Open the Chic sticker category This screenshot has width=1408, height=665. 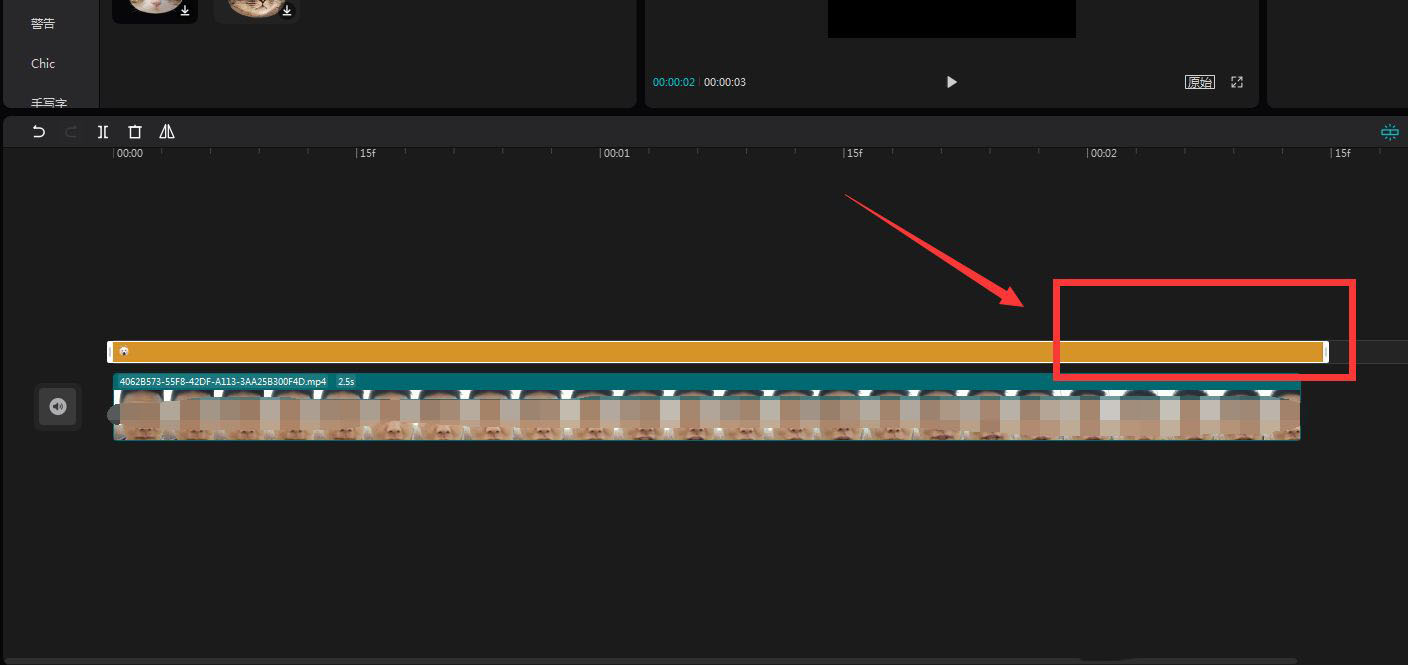[43, 63]
